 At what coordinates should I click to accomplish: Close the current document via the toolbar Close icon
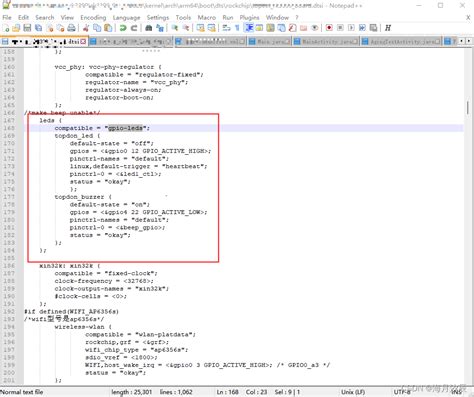click(x=50, y=28)
